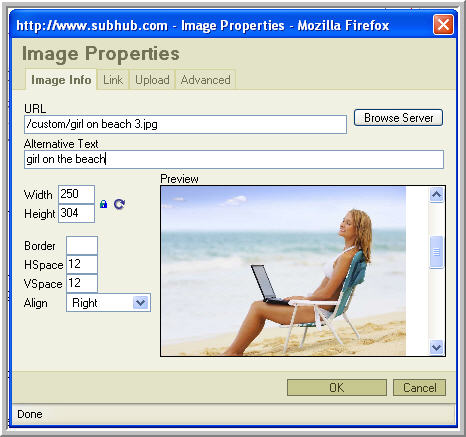Select the Image Info tab
Viewport: 466px width, 437px height.
coord(61,80)
